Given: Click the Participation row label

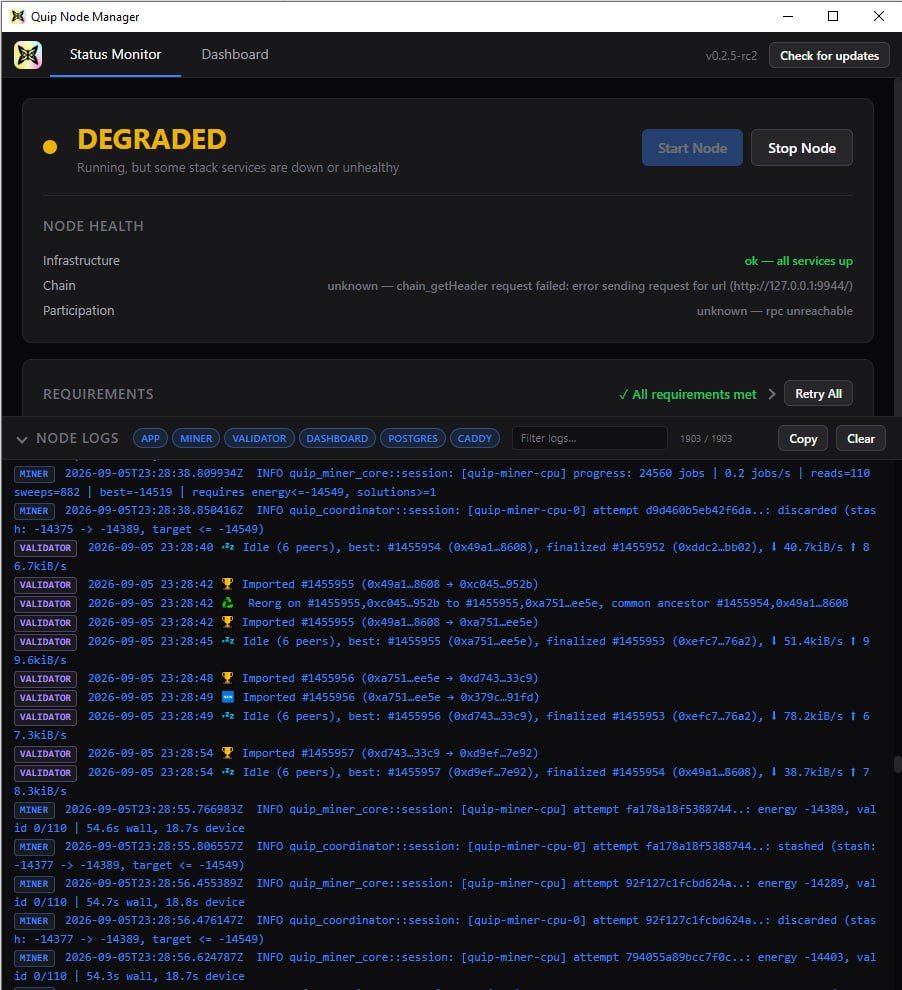Looking at the screenshot, I should pos(79,311).
